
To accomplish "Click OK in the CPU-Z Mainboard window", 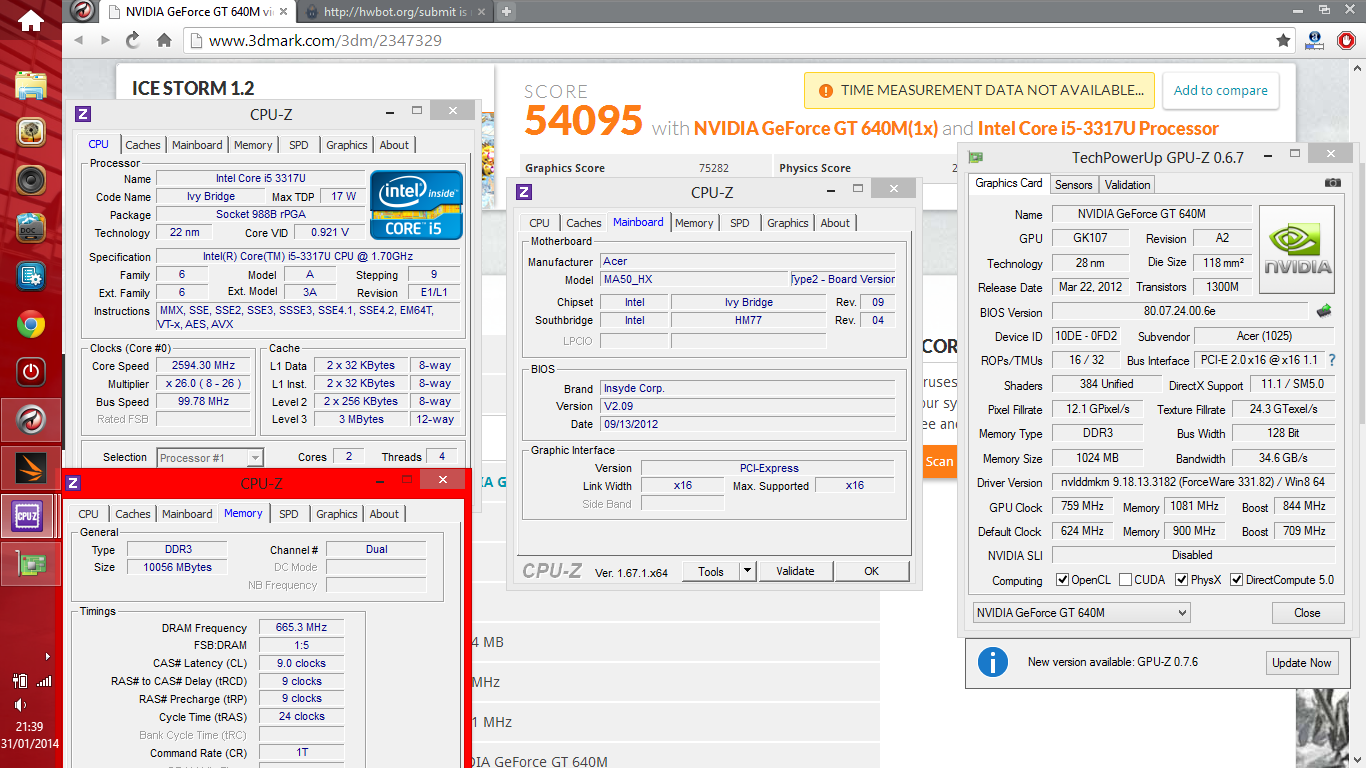I will [x=871, y=571].
